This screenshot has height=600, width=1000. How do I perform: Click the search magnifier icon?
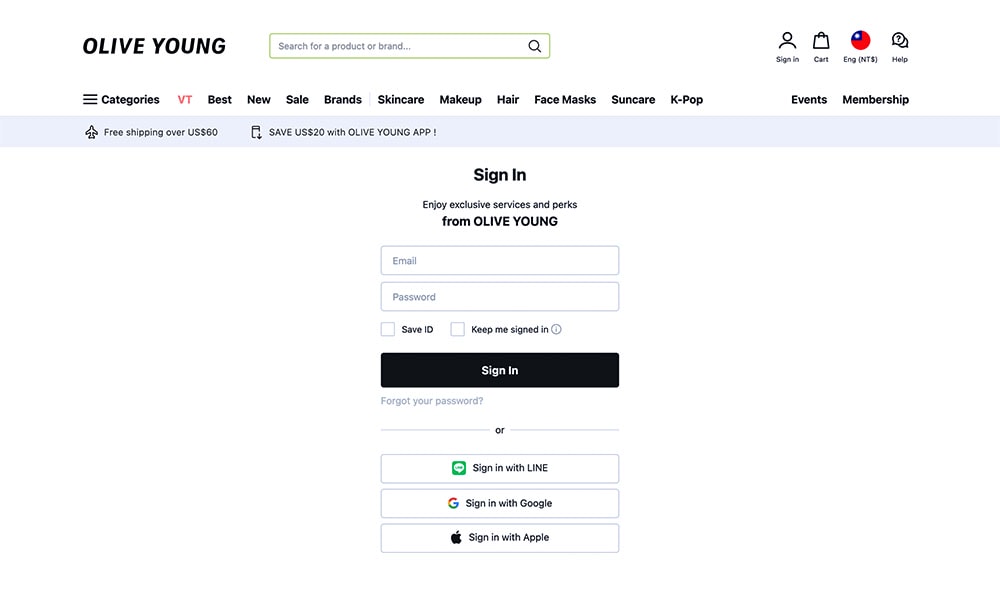(x=534, y=46)
